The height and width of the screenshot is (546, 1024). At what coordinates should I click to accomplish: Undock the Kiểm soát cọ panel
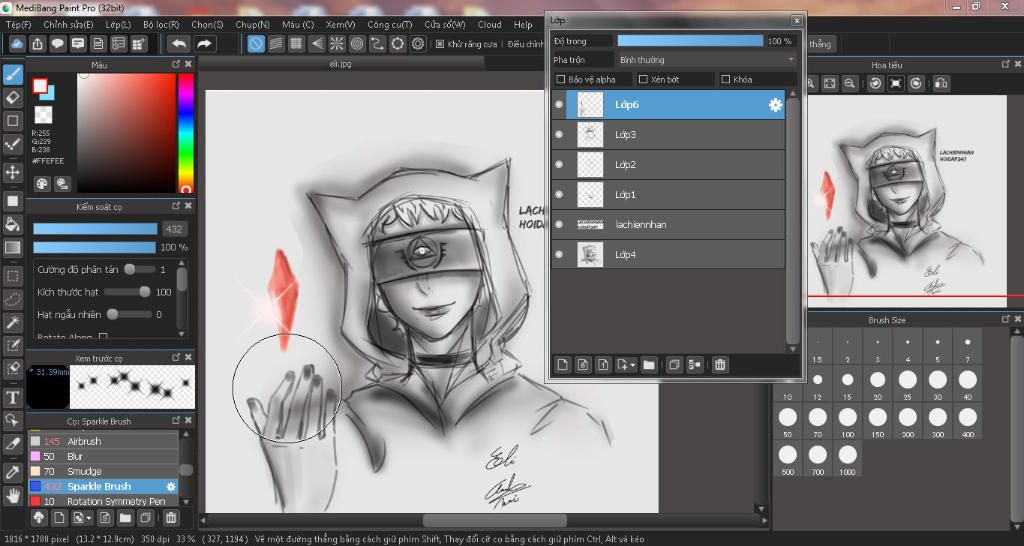pos(176,206)
